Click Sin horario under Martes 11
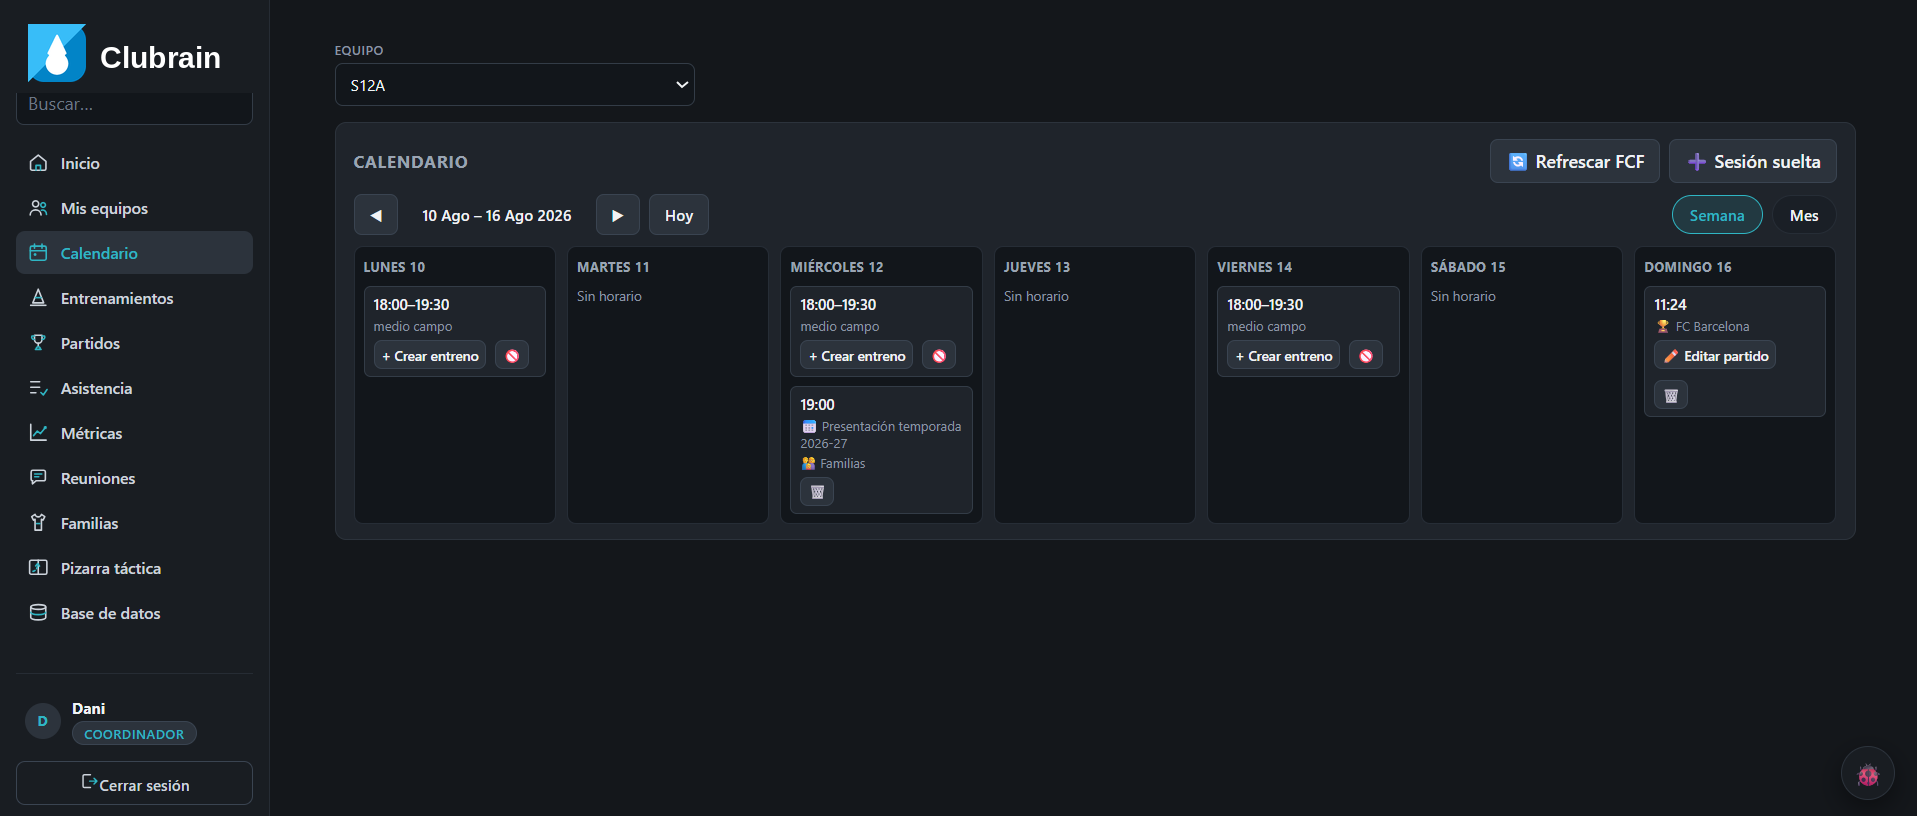 [x=609, y=297]
